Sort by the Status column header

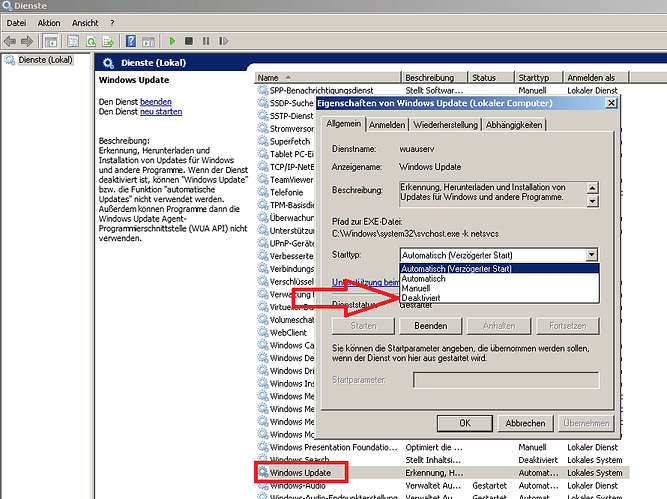tap(491, 78)
